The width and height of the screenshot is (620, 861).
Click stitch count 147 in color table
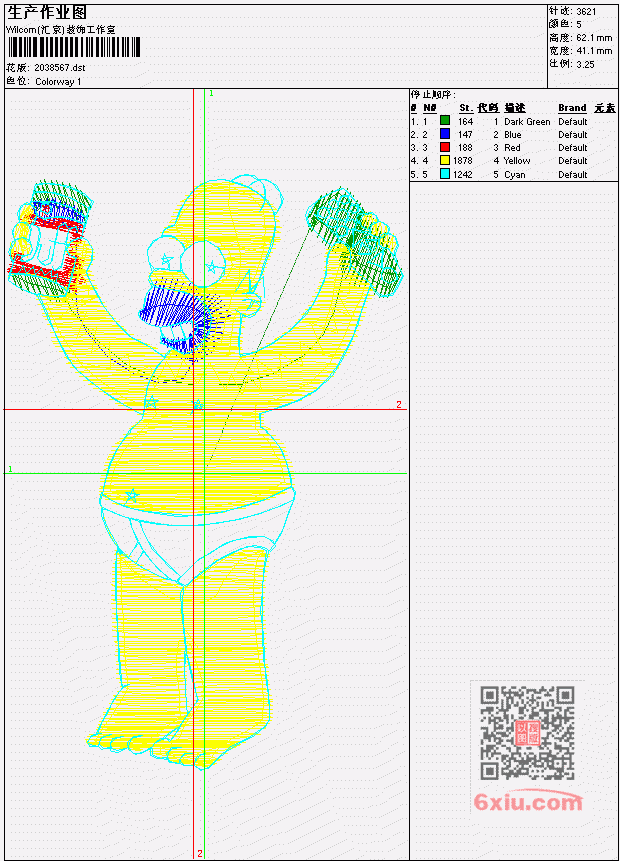[465, 135]
